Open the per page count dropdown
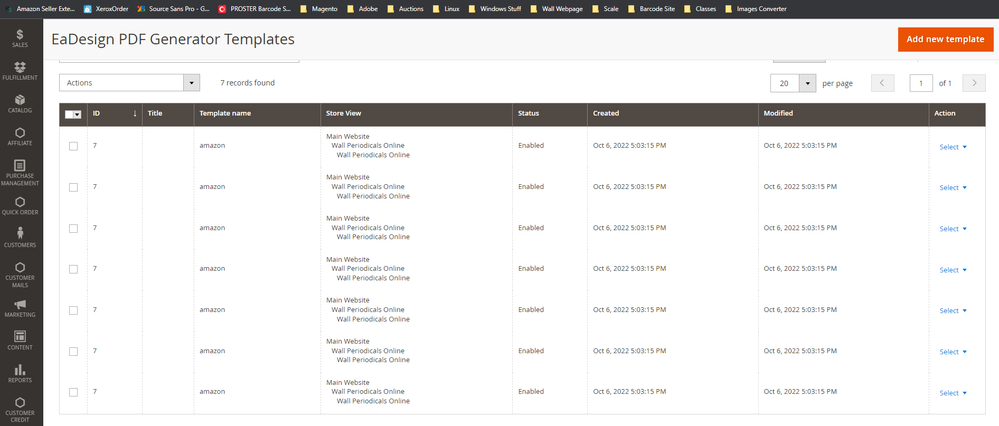 click(x=807, y=83)
